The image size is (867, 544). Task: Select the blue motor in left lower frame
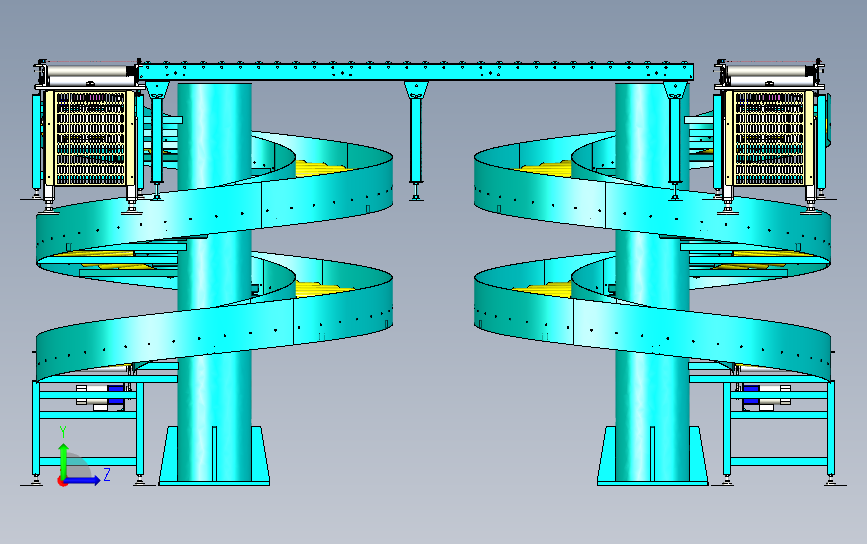click(116, 397)
